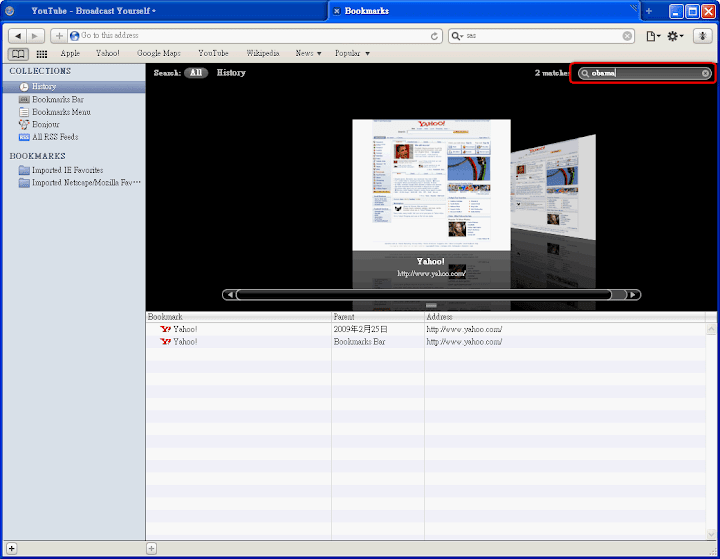Viewport: 720px width, 559px height.
Task: Select Bonjour collection
Action: point(74,124)
